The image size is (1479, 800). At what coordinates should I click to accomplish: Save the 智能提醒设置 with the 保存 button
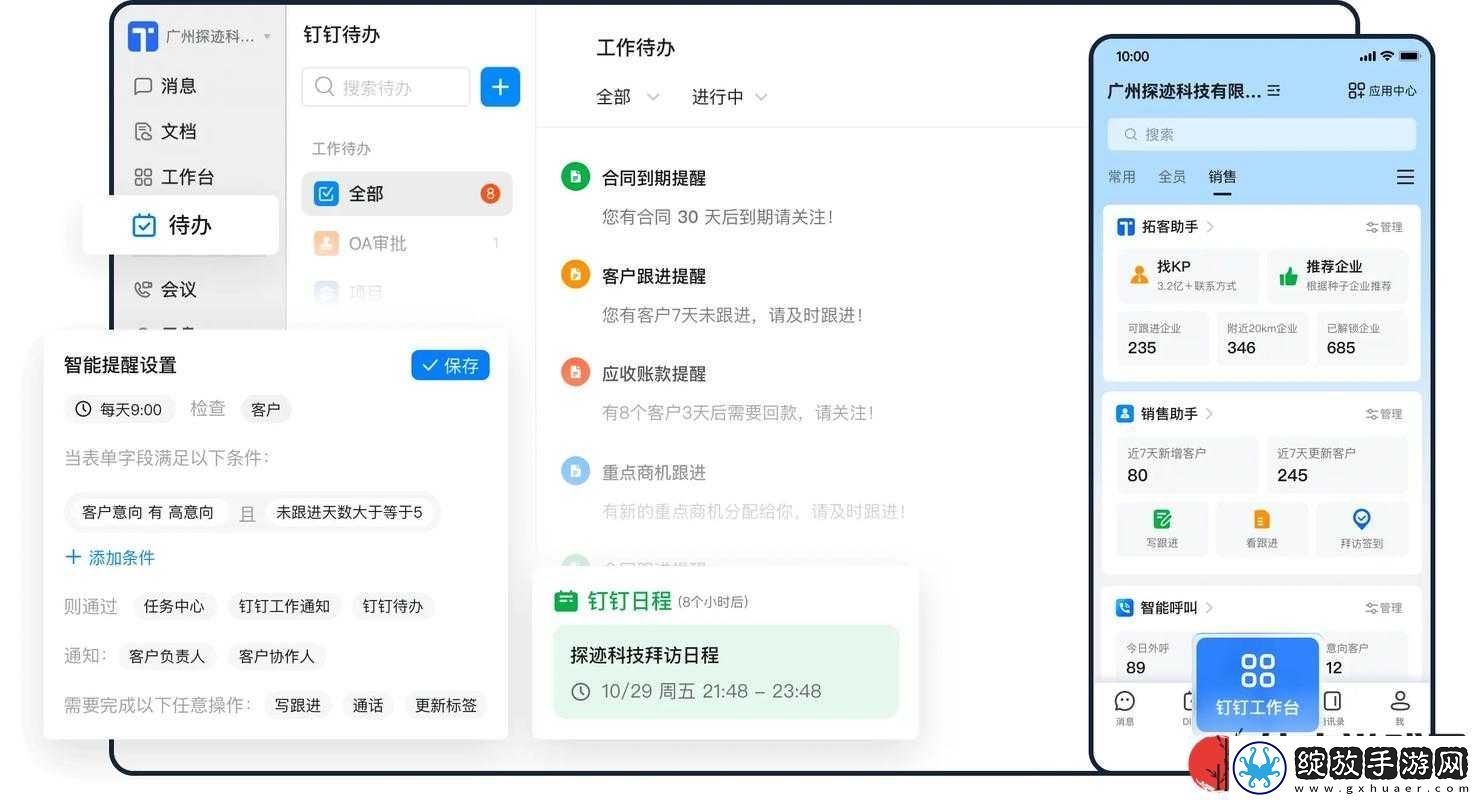pos(450,365)
